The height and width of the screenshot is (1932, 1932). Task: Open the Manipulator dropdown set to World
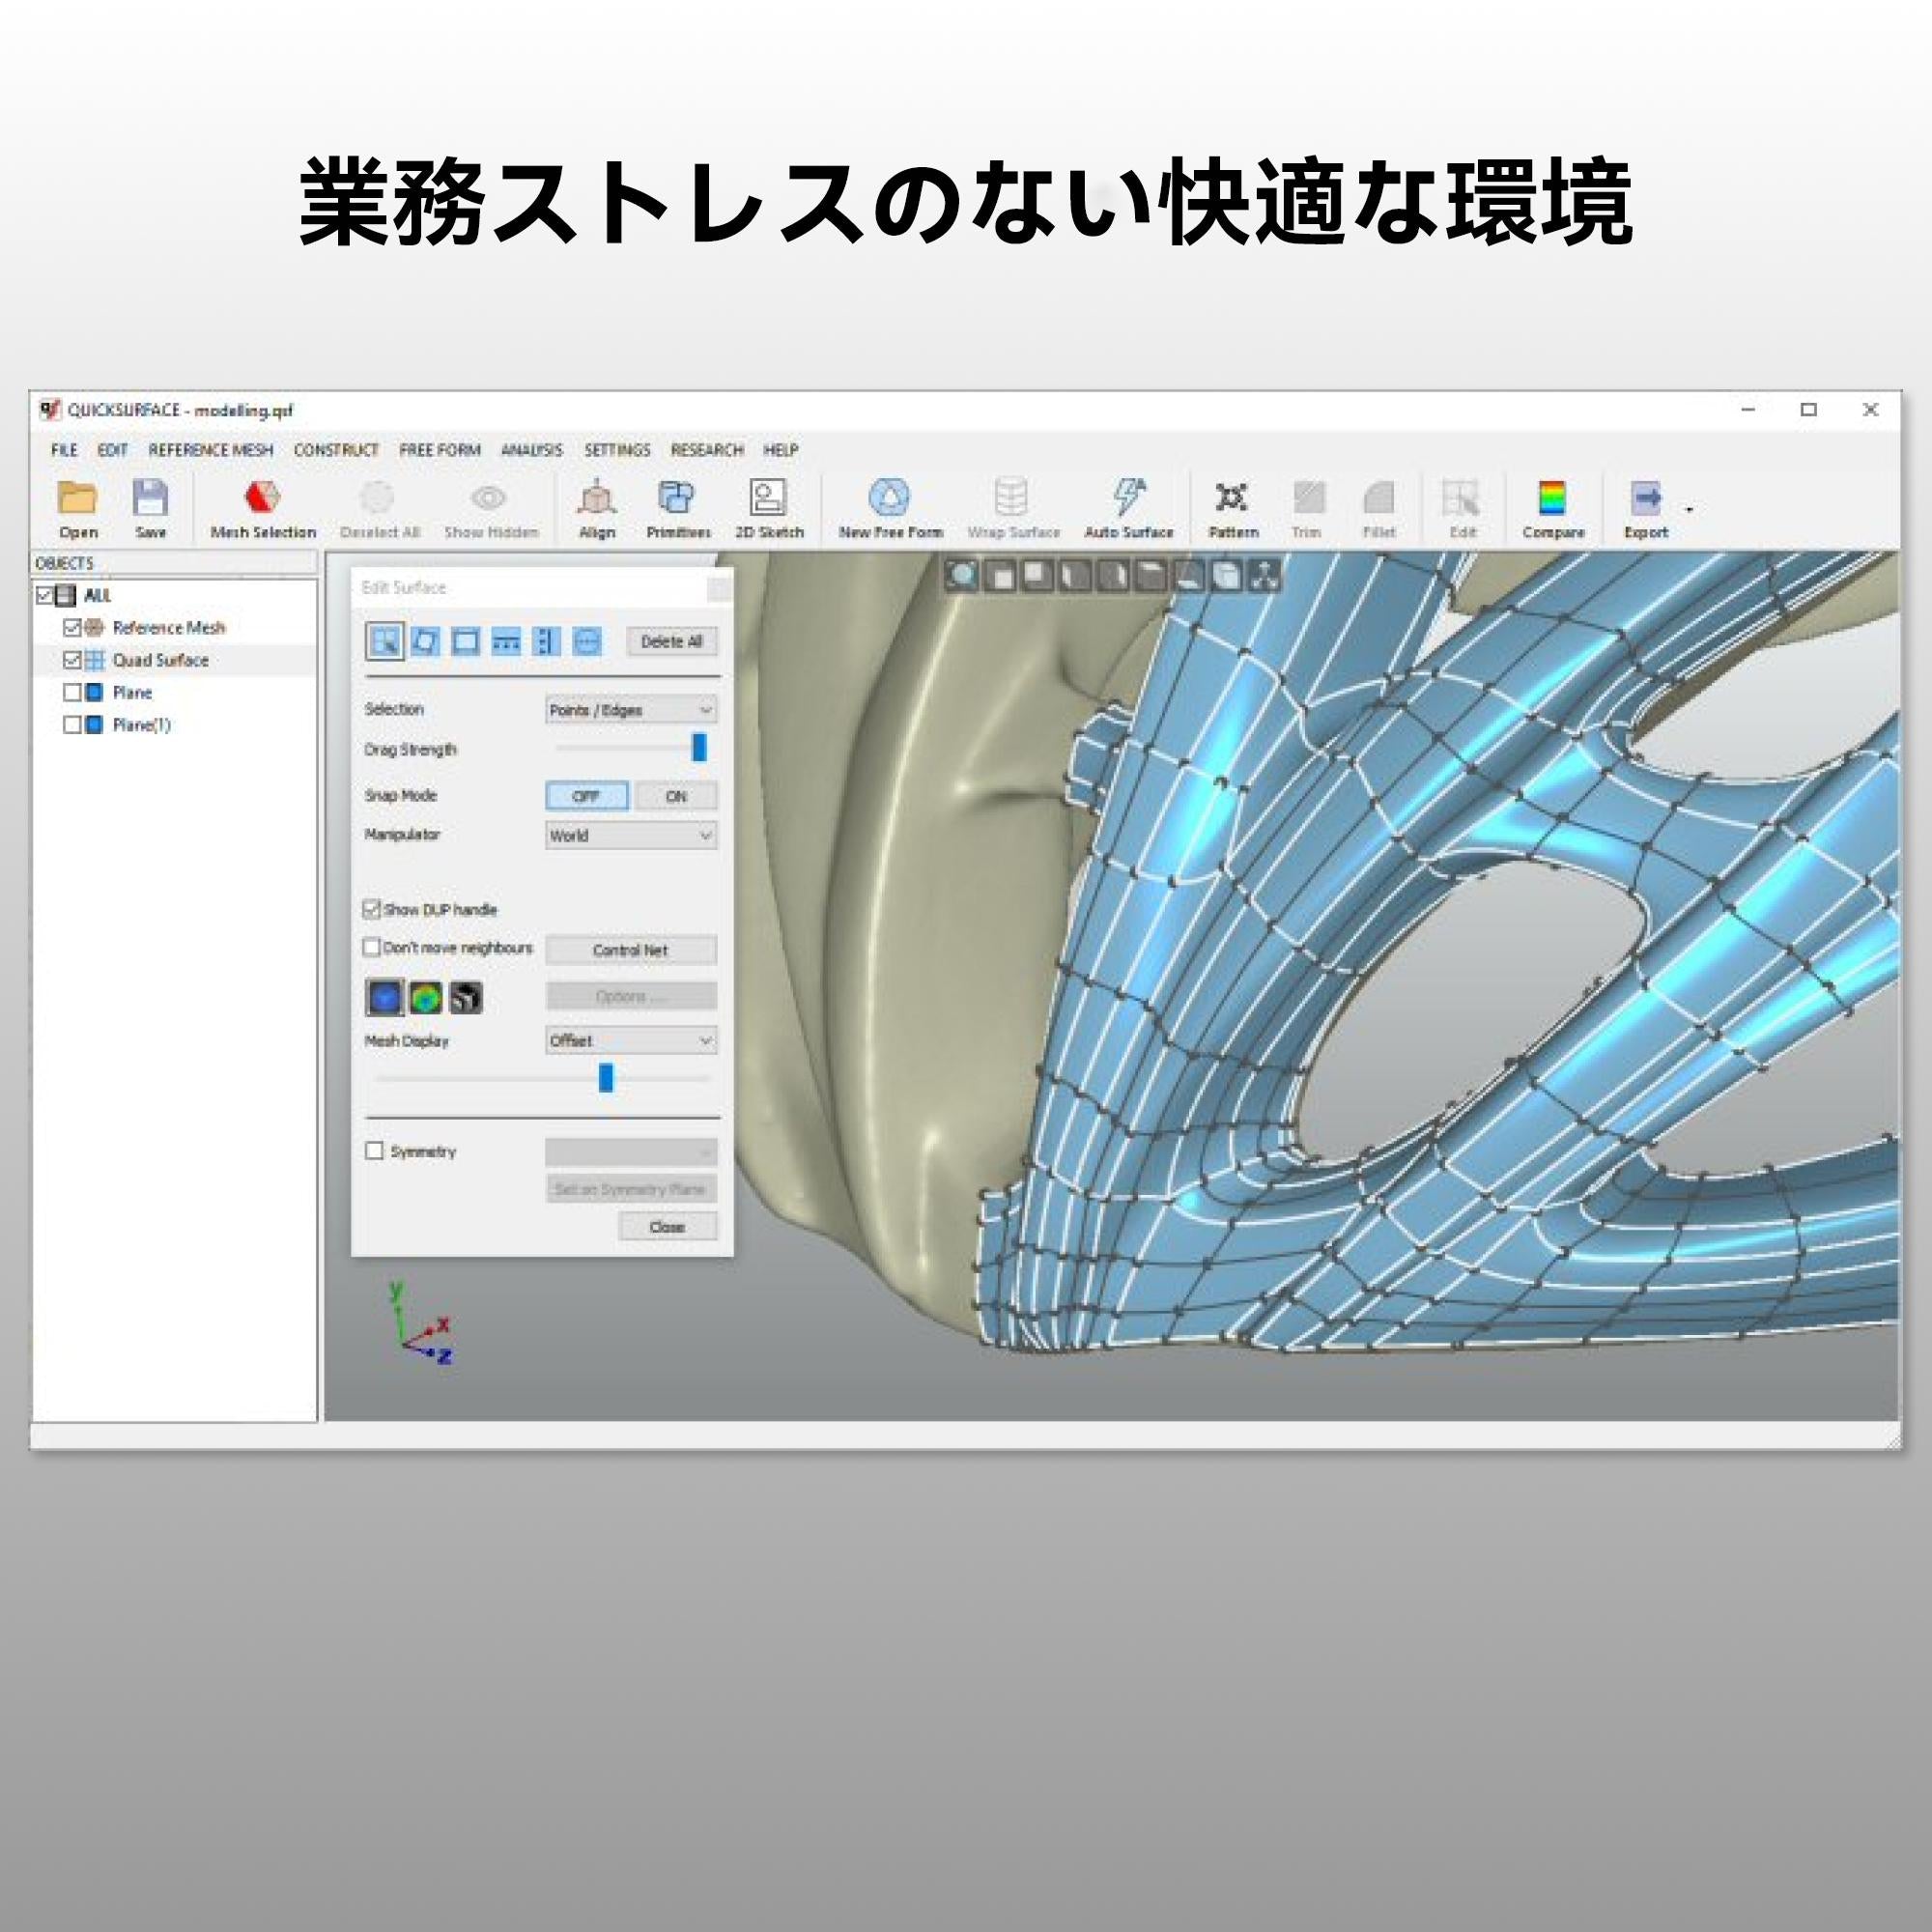click(631, 835)
